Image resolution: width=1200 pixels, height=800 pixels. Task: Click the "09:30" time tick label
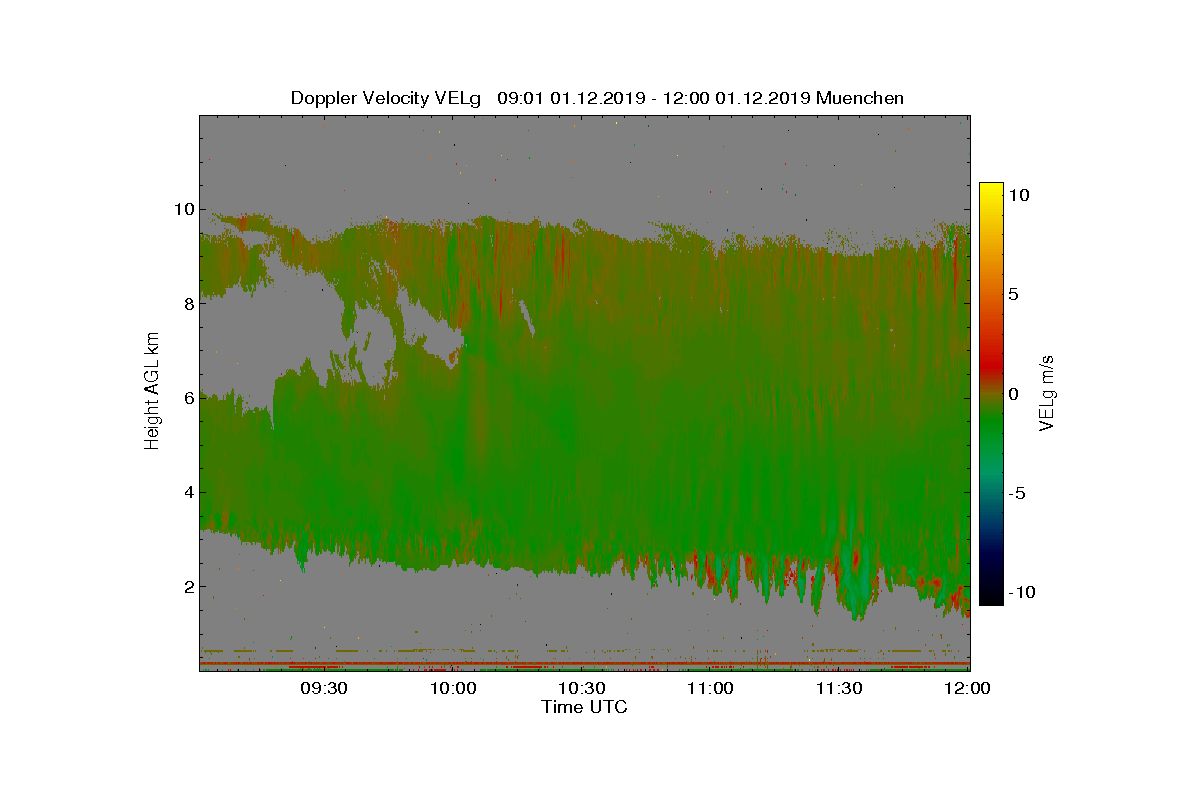[325, 688]
